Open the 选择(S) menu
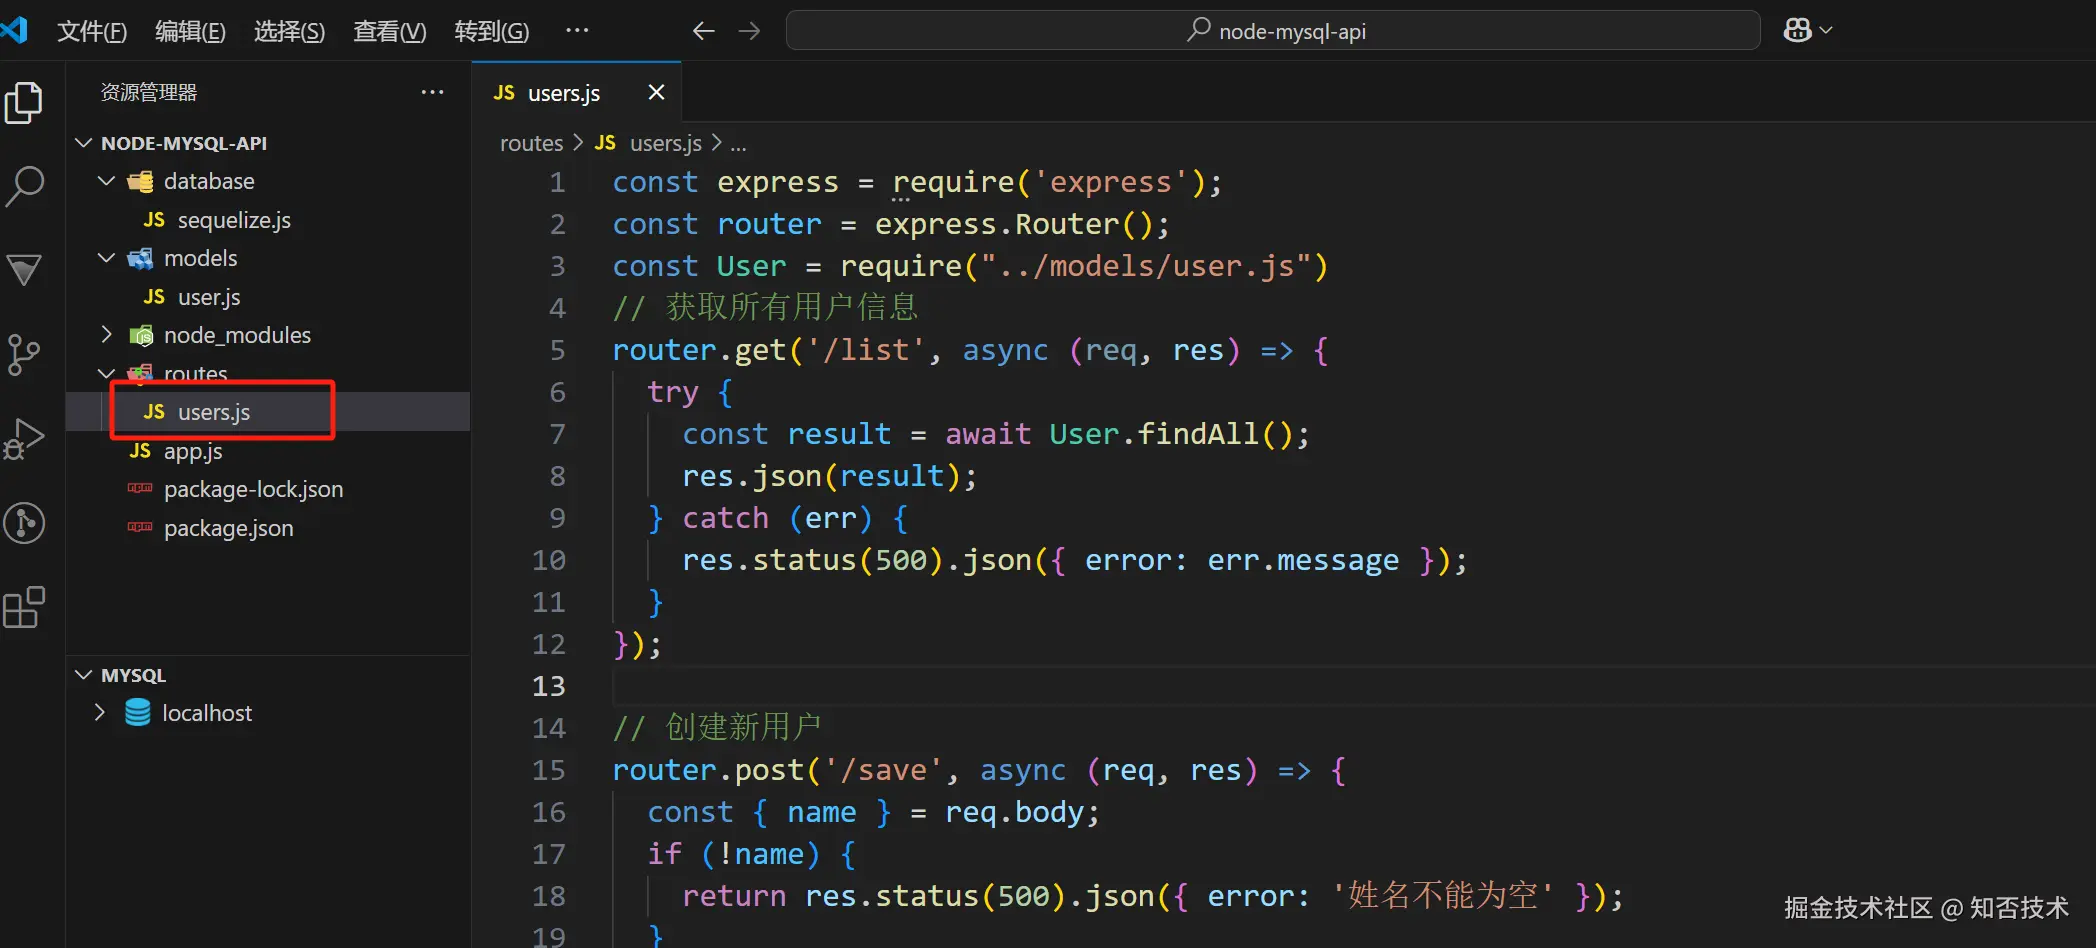Screen dimensions: 2096x948 [x=289, y=31]
